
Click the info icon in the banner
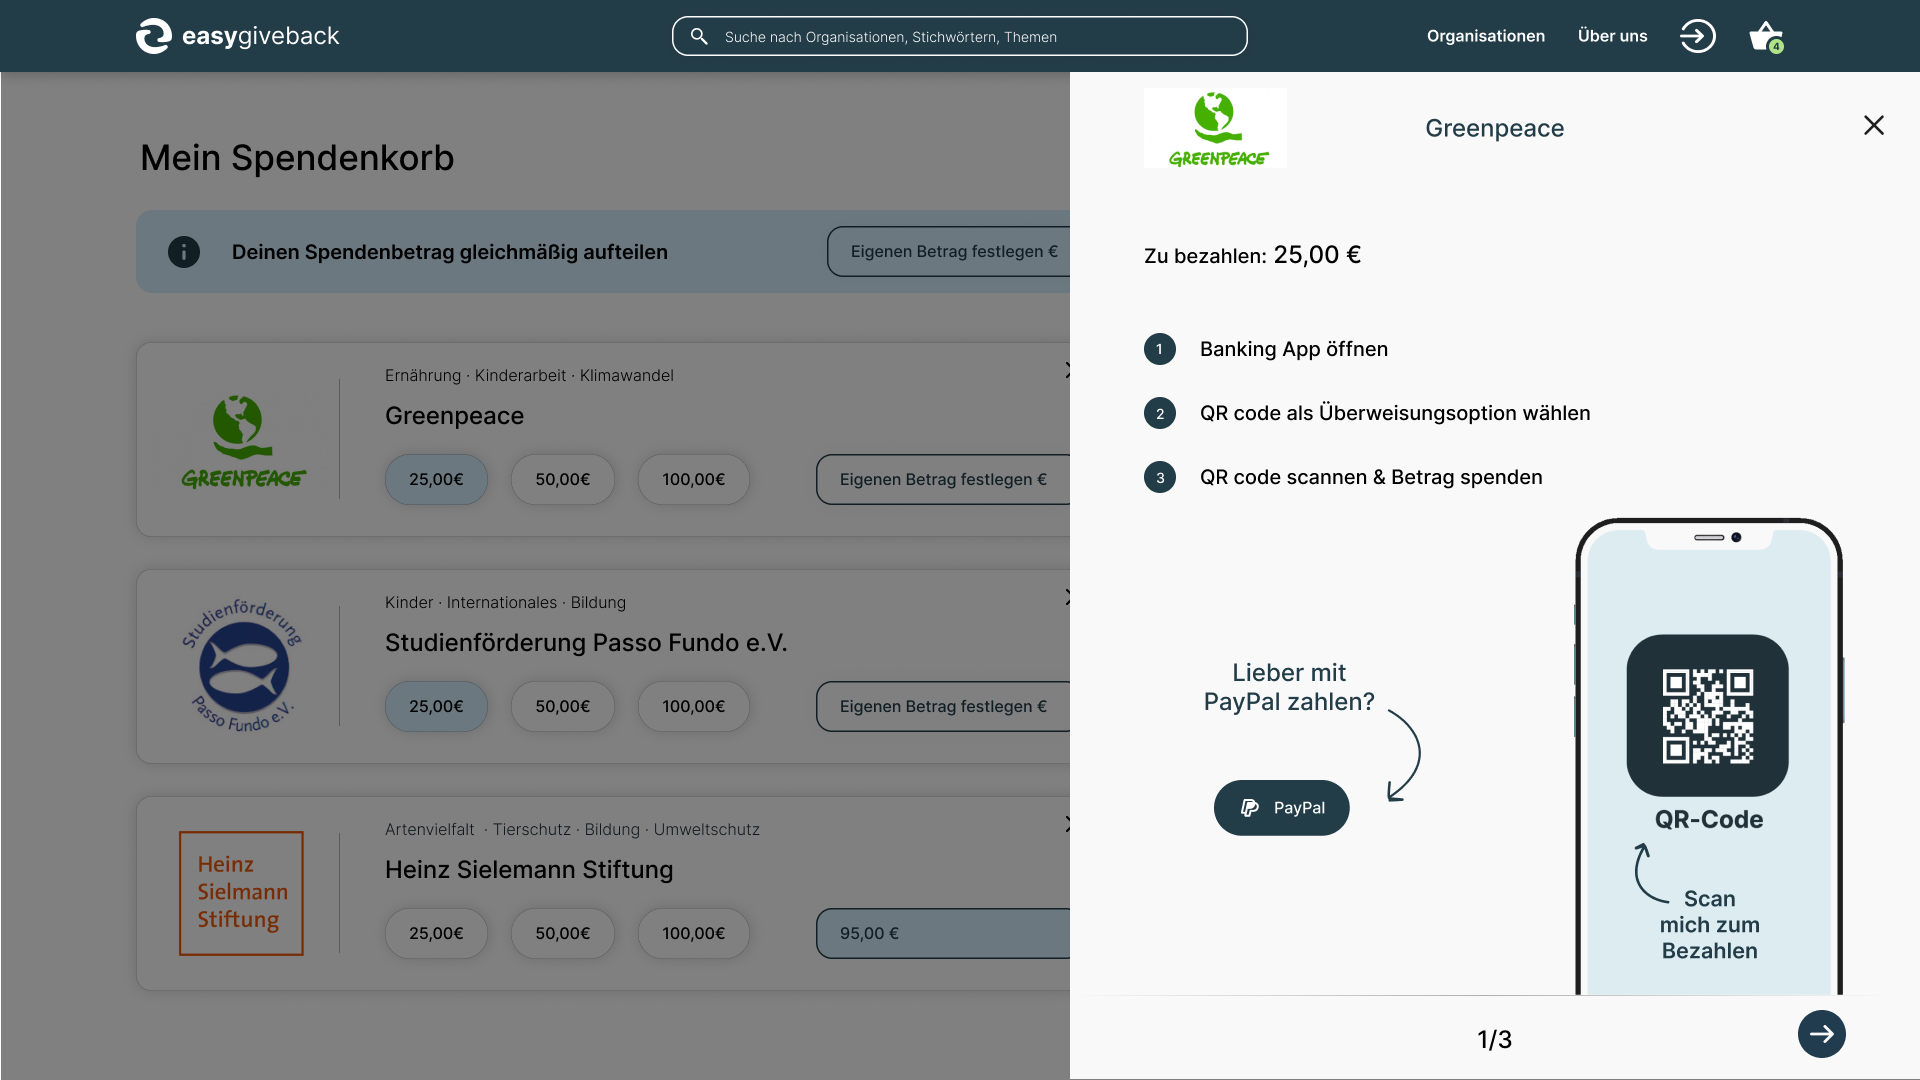point(184,252)
